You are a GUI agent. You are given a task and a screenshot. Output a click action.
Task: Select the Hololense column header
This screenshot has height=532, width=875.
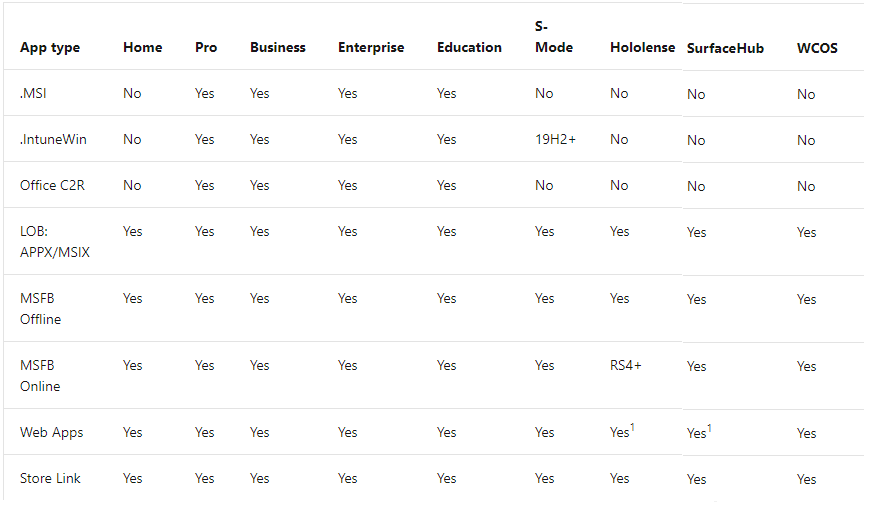pos(642,47)
